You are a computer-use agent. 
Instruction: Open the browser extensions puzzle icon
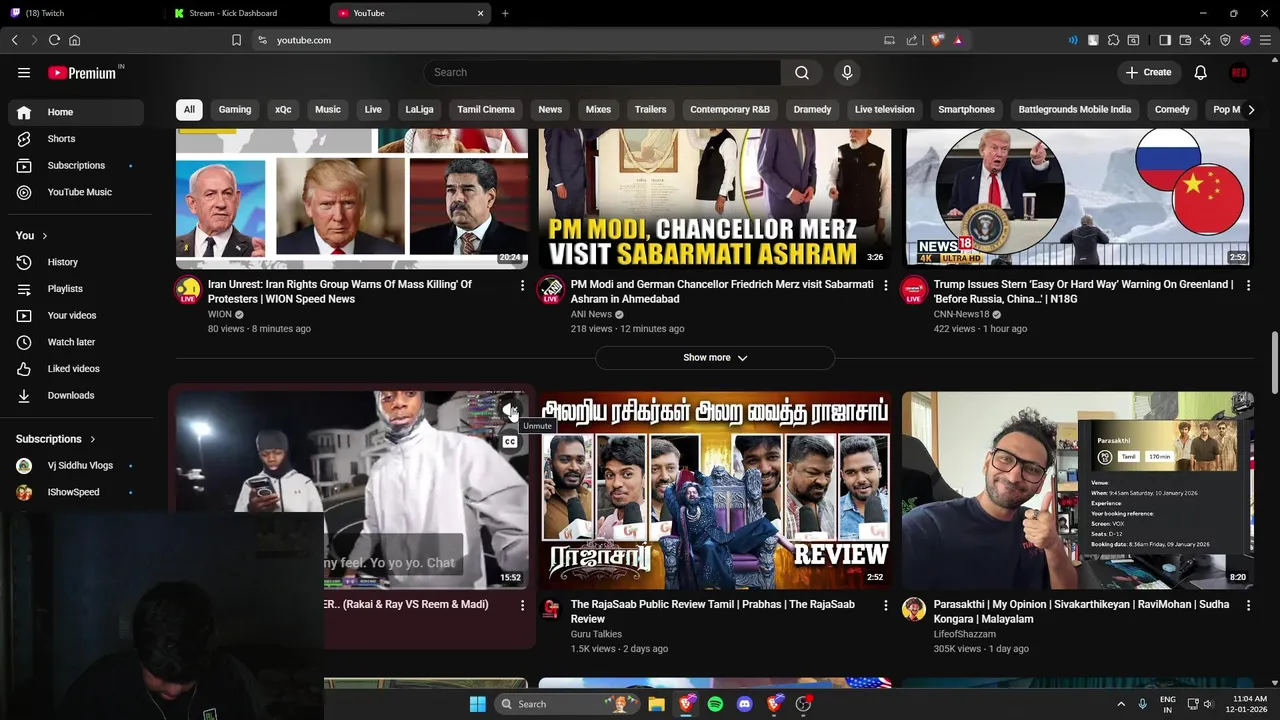point(1113,40)
